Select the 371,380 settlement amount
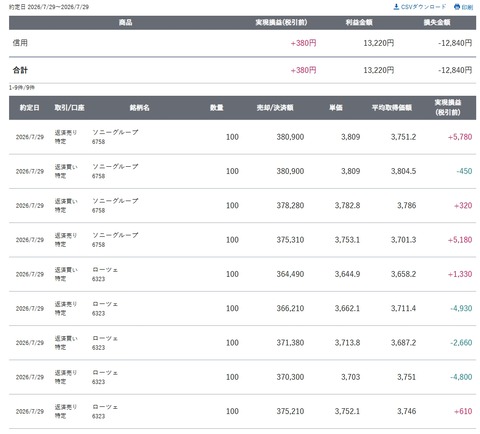Image resolution: width=480 pixels, height=434 pixels. (290, 343)
